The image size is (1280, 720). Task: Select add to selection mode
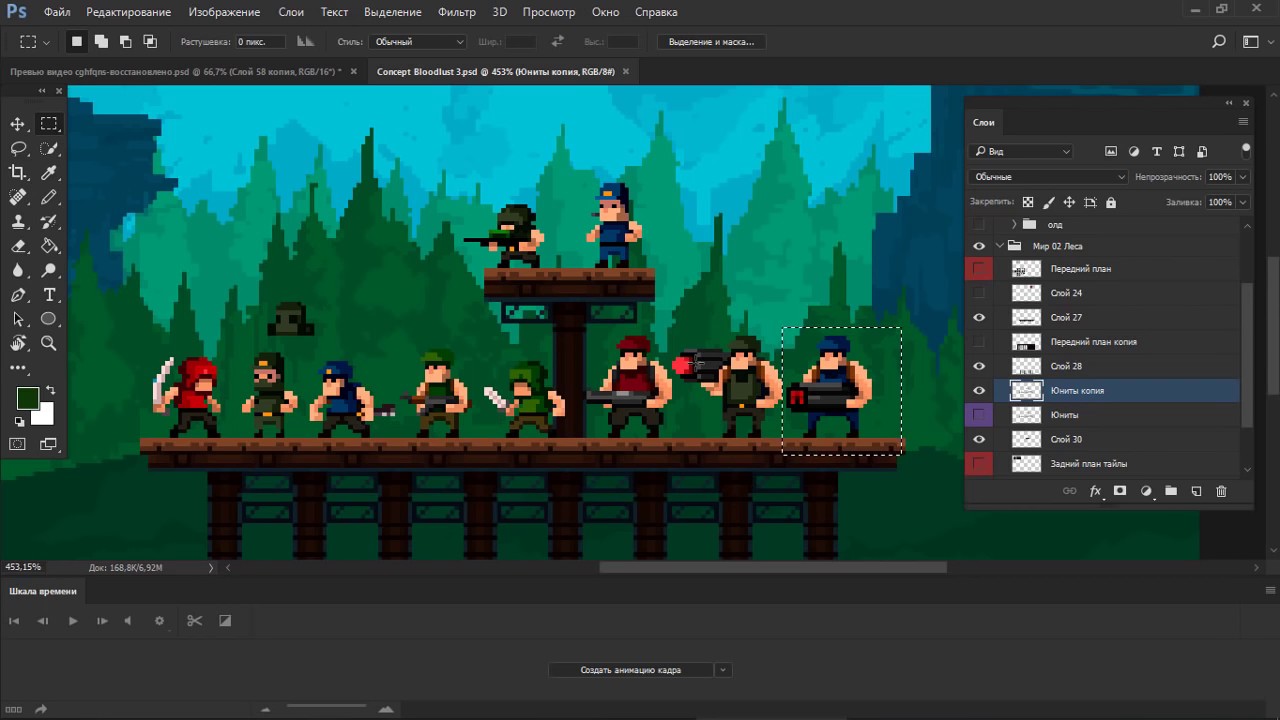point(101,42)
